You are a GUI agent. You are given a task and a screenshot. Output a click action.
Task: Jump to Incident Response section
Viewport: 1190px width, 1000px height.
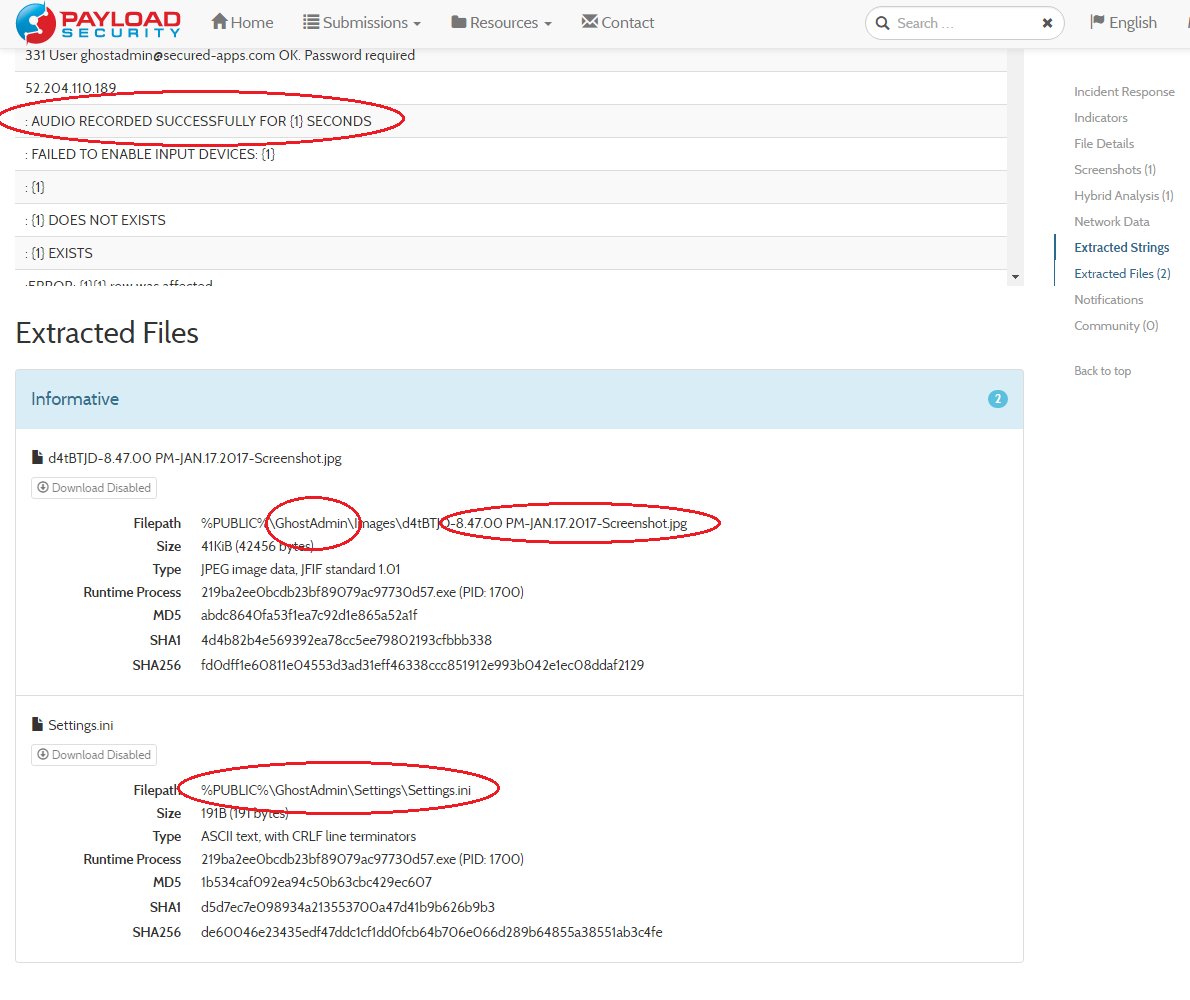(1124, 92)
